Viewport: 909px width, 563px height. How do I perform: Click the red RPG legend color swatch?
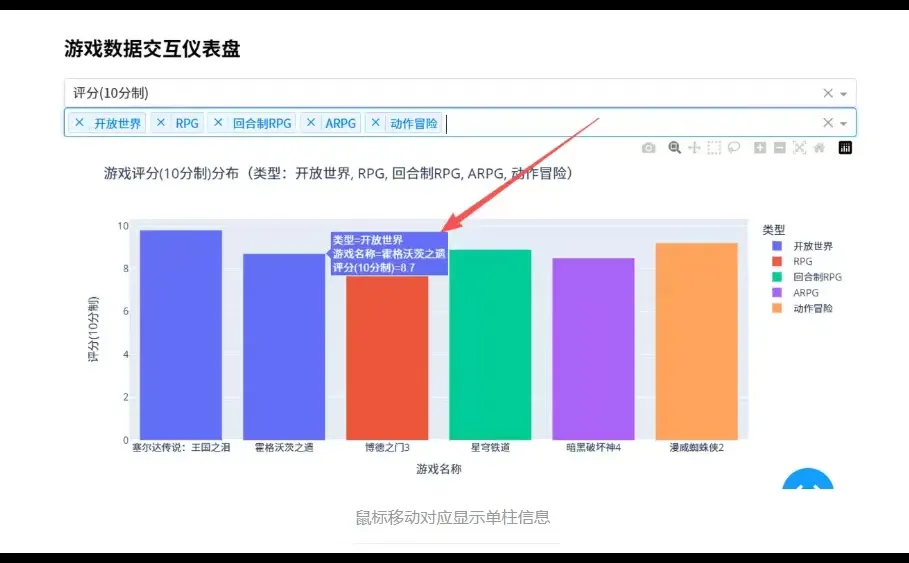pos(777,261)
